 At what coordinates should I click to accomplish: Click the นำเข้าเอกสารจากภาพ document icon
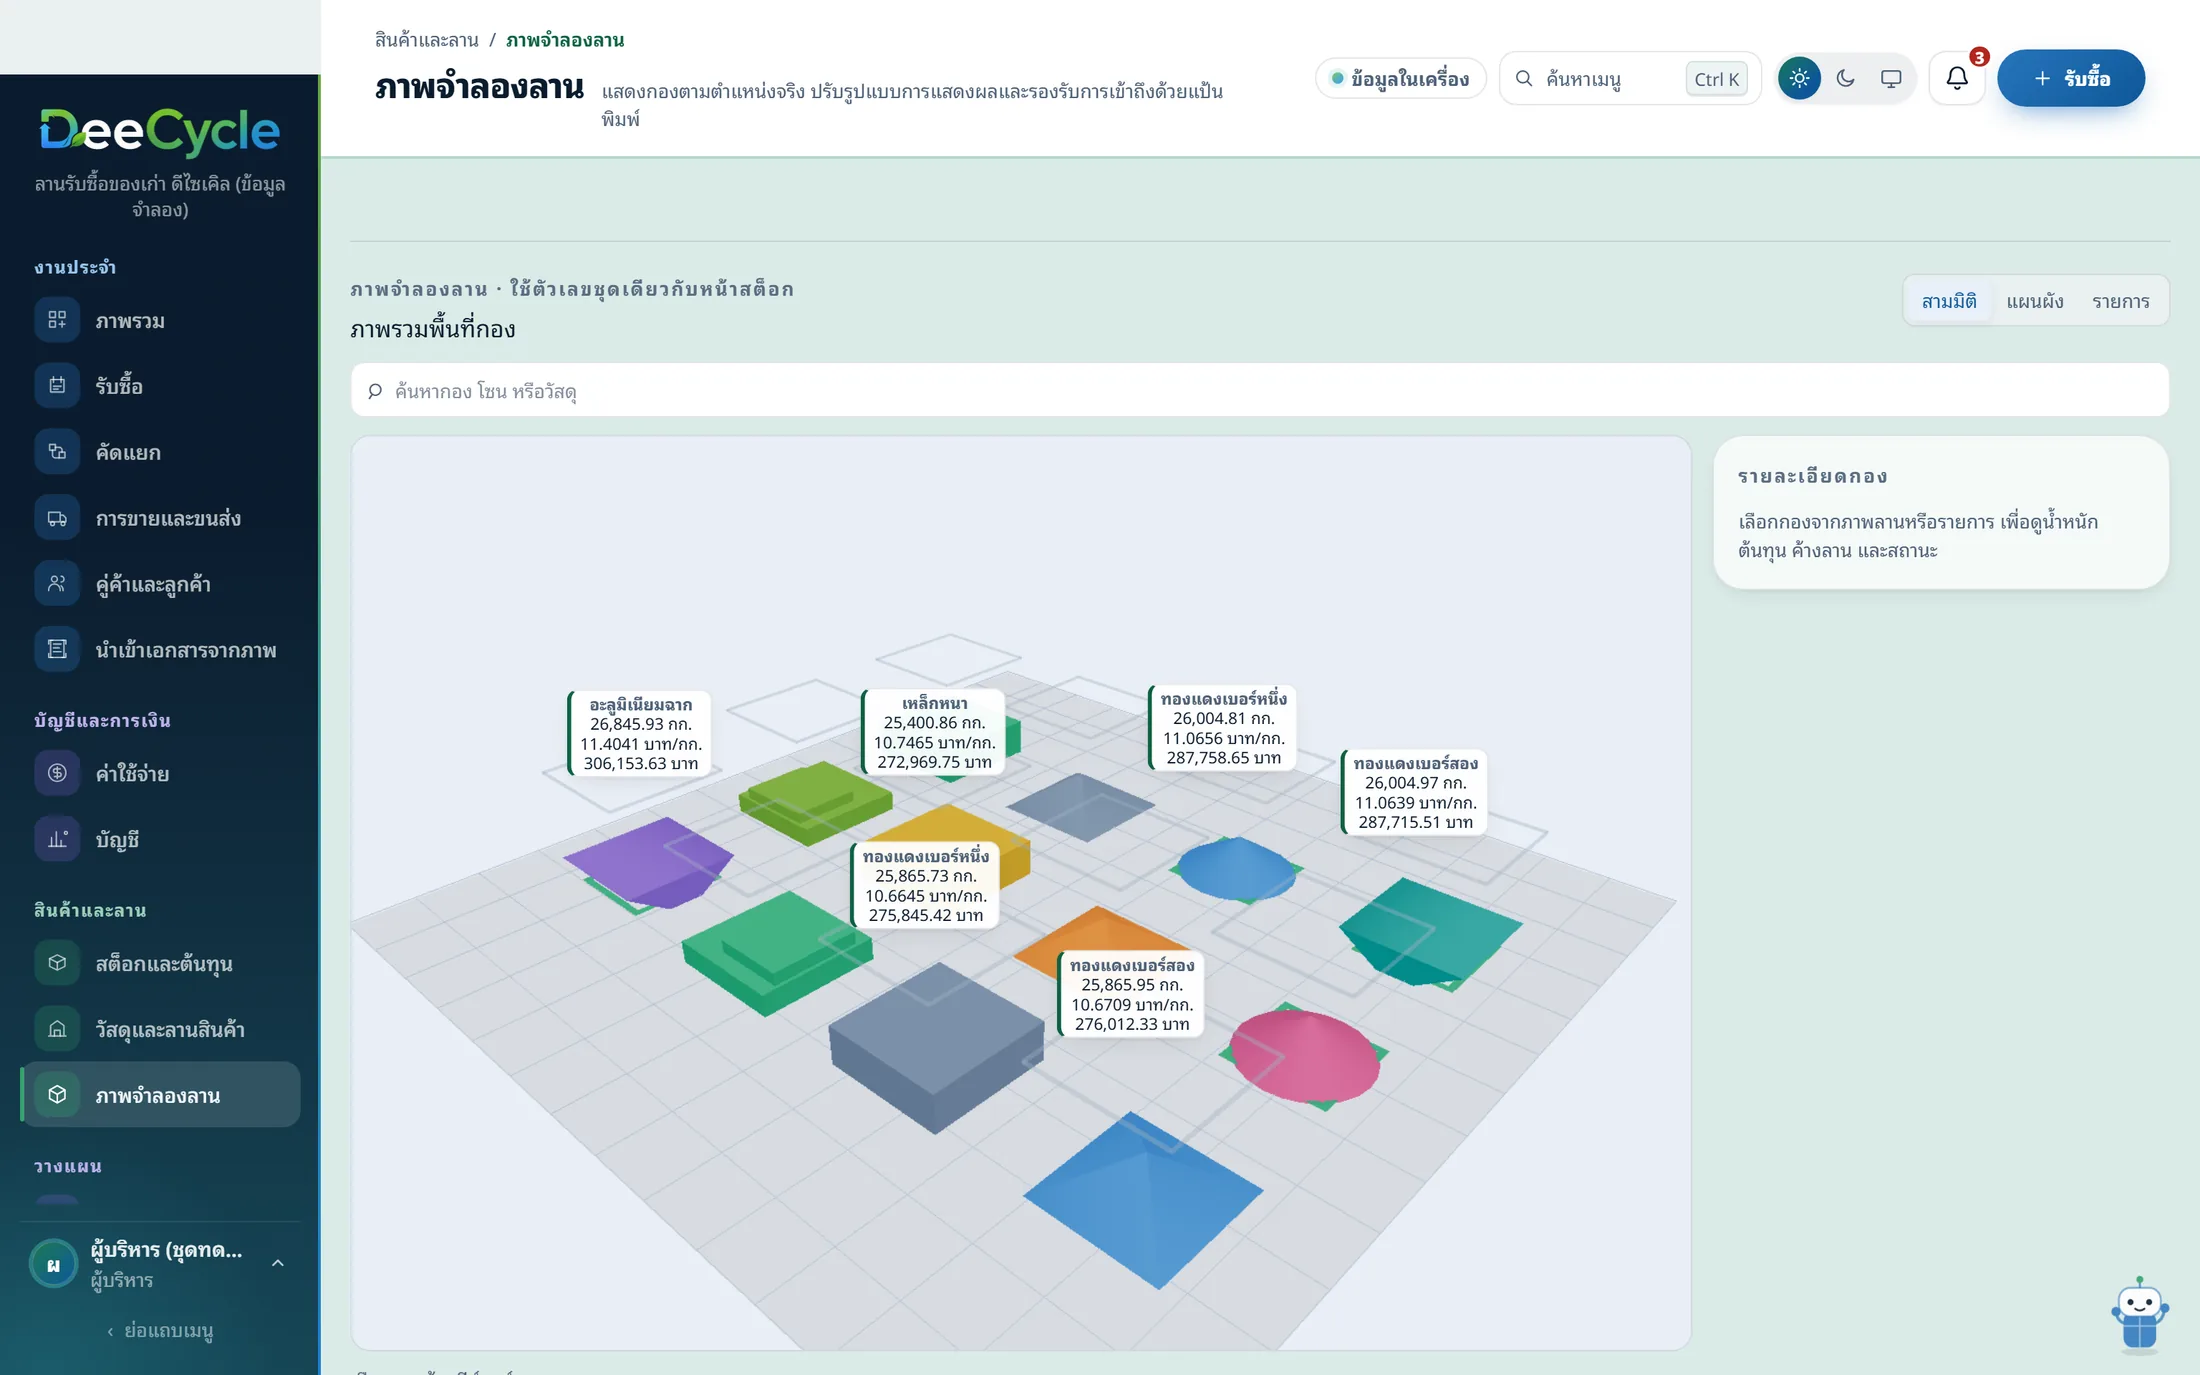click(x=57, y=650)
